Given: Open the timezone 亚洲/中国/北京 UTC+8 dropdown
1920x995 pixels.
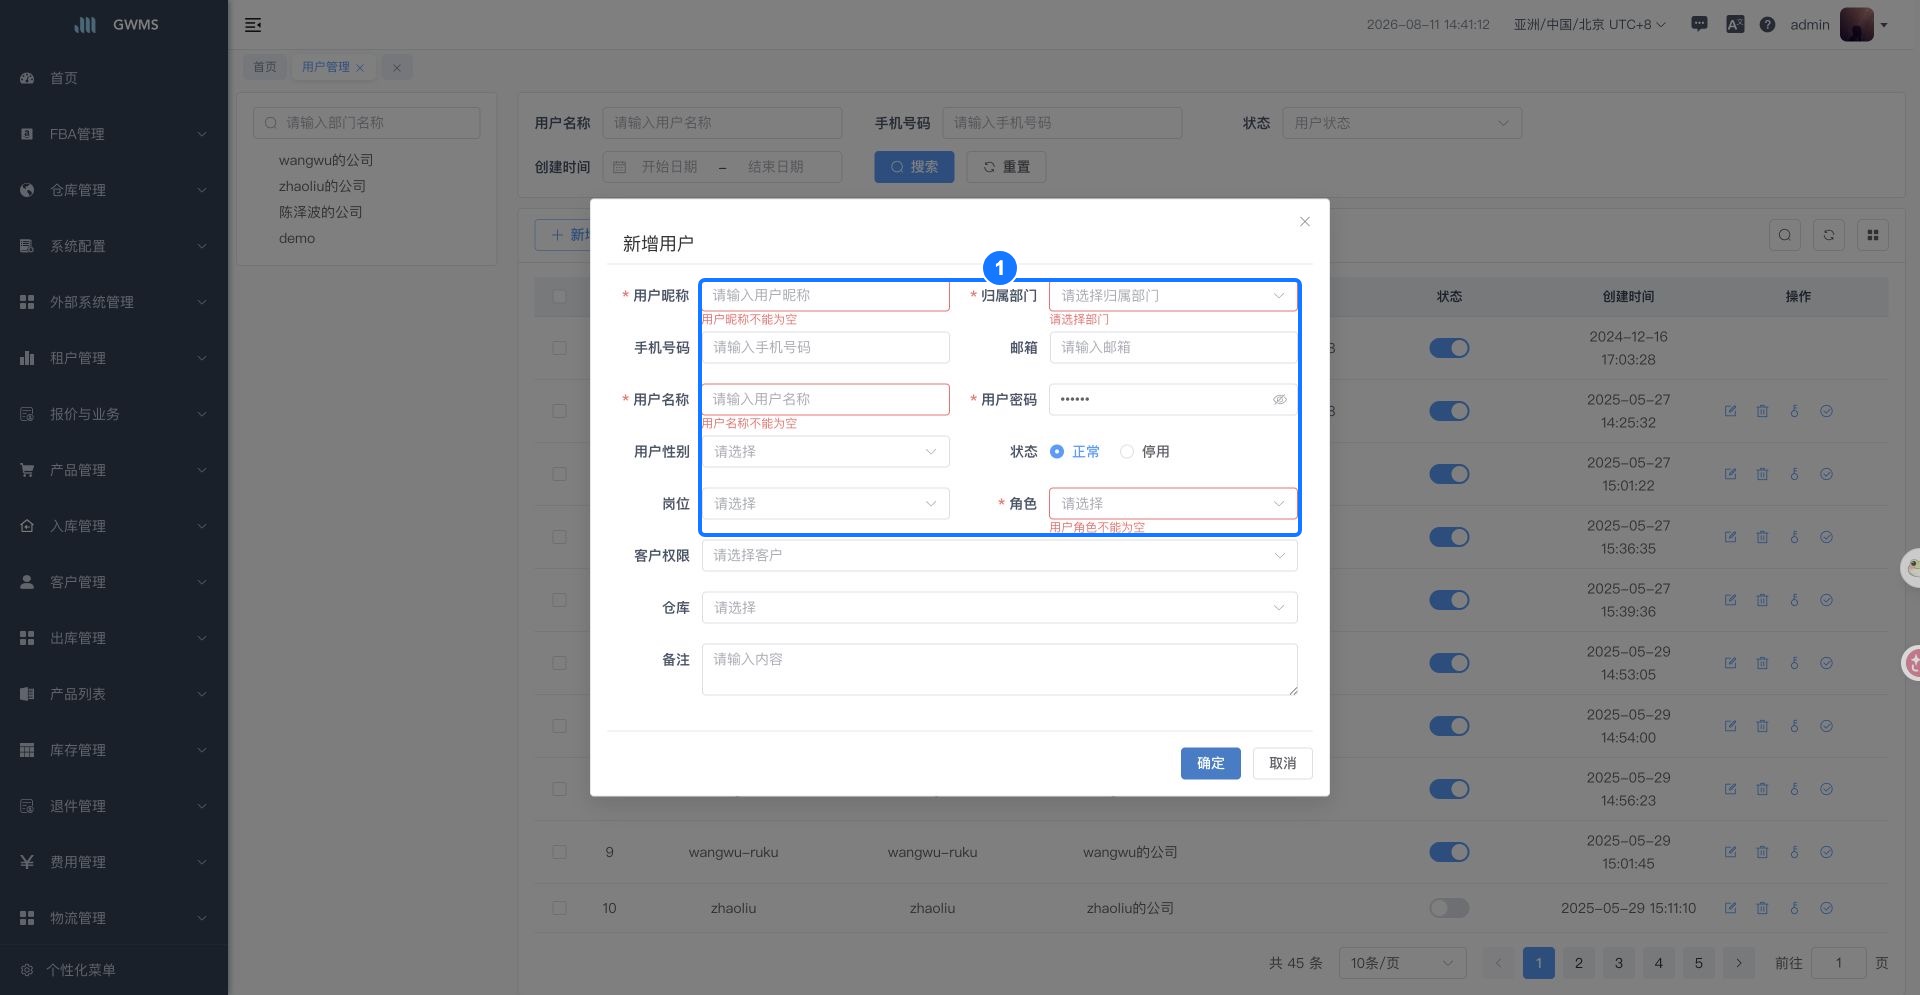Looking at the screenshot, I should [x=1589, y=25].
